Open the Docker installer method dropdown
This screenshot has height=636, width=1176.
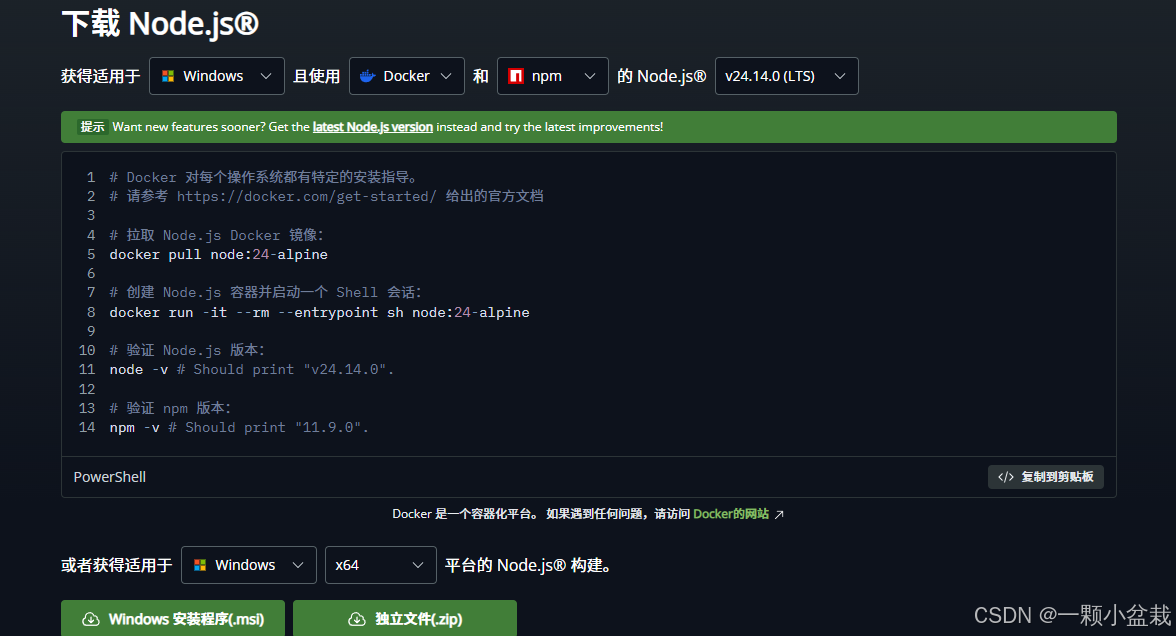[x=406, y=75]
